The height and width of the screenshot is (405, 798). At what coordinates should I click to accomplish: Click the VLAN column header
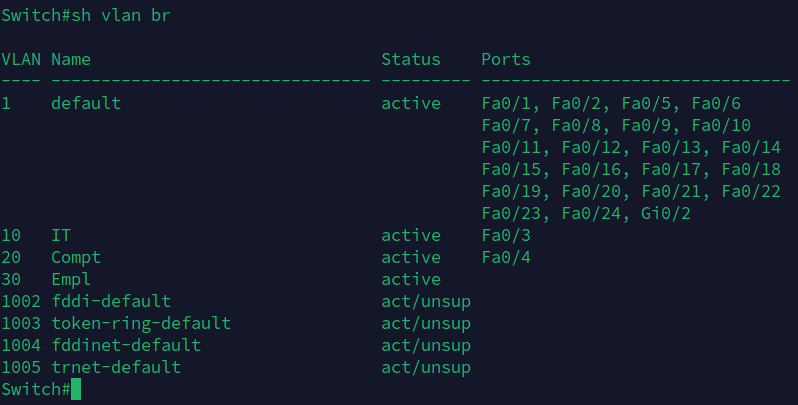21,59
